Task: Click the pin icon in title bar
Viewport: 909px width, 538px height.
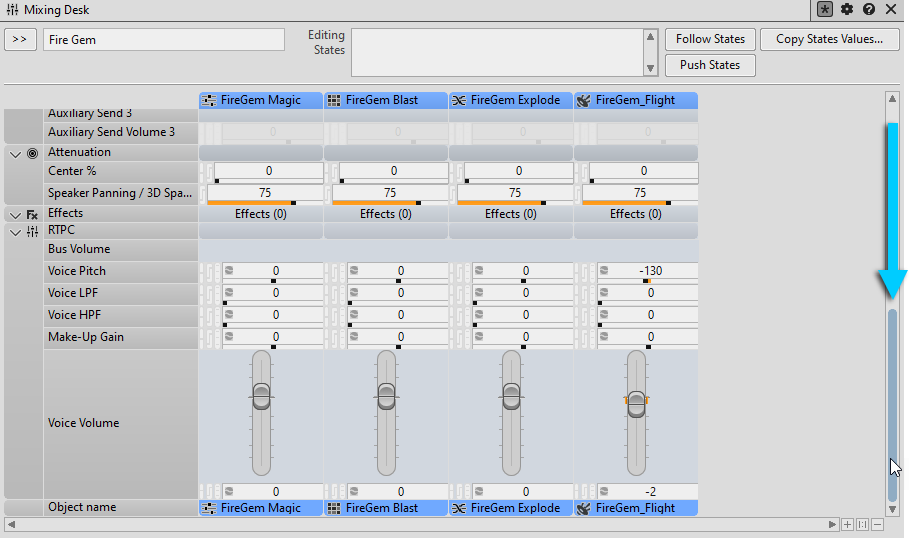Action: [825, 9]
